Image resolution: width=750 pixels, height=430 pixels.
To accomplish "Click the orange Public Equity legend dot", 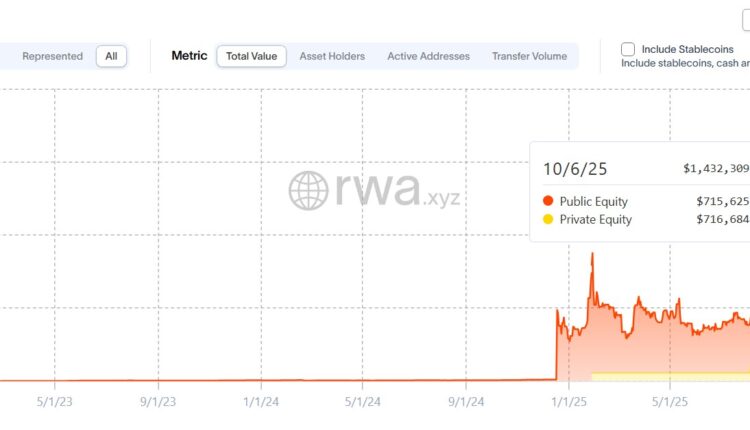I will point(547,201).
